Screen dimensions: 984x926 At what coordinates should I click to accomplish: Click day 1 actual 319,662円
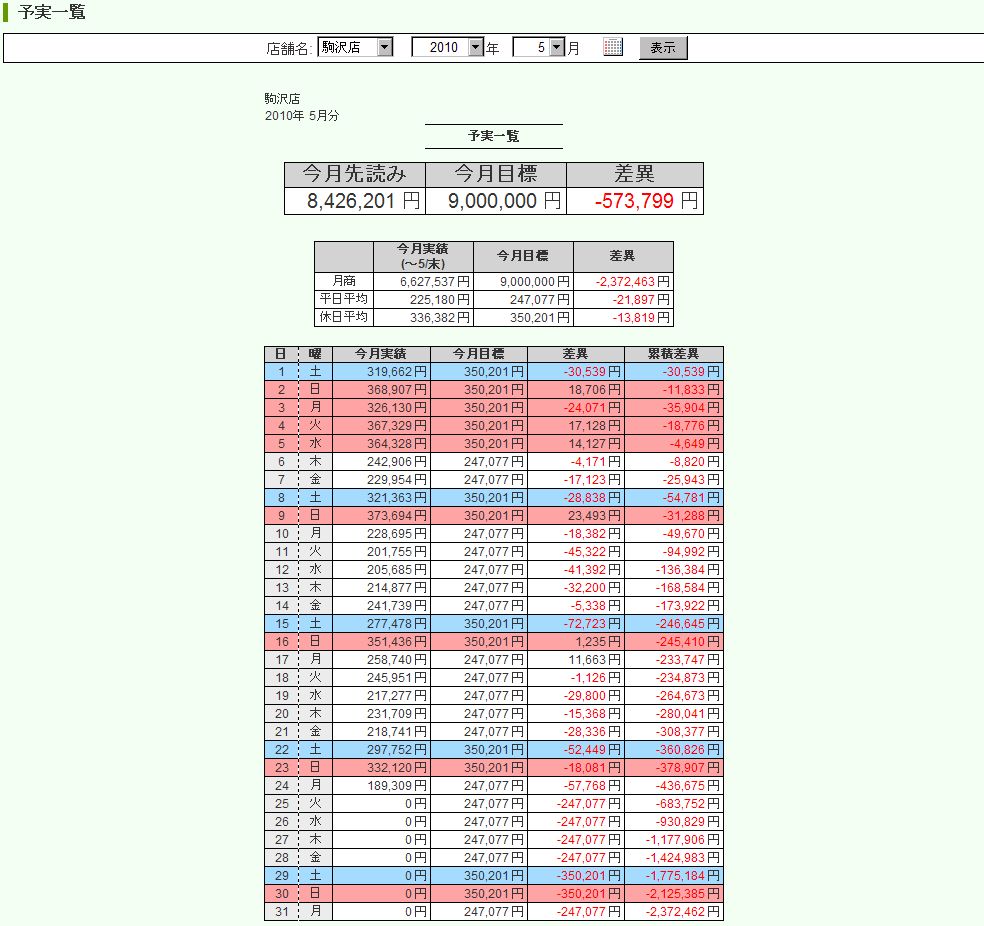coord(382,371)
